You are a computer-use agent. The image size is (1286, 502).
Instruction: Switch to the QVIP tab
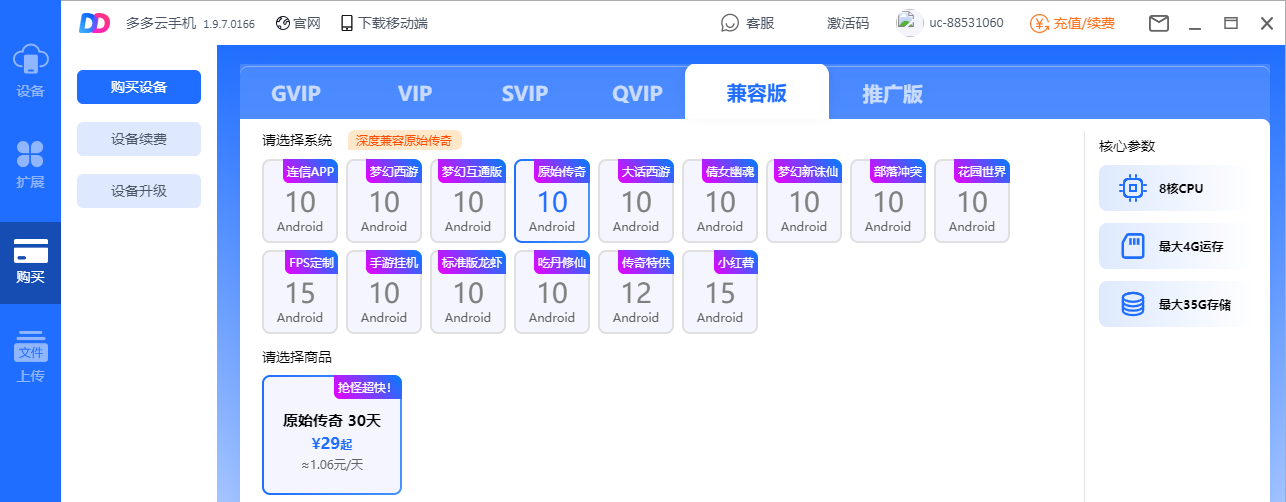click(x=638, y=94)
